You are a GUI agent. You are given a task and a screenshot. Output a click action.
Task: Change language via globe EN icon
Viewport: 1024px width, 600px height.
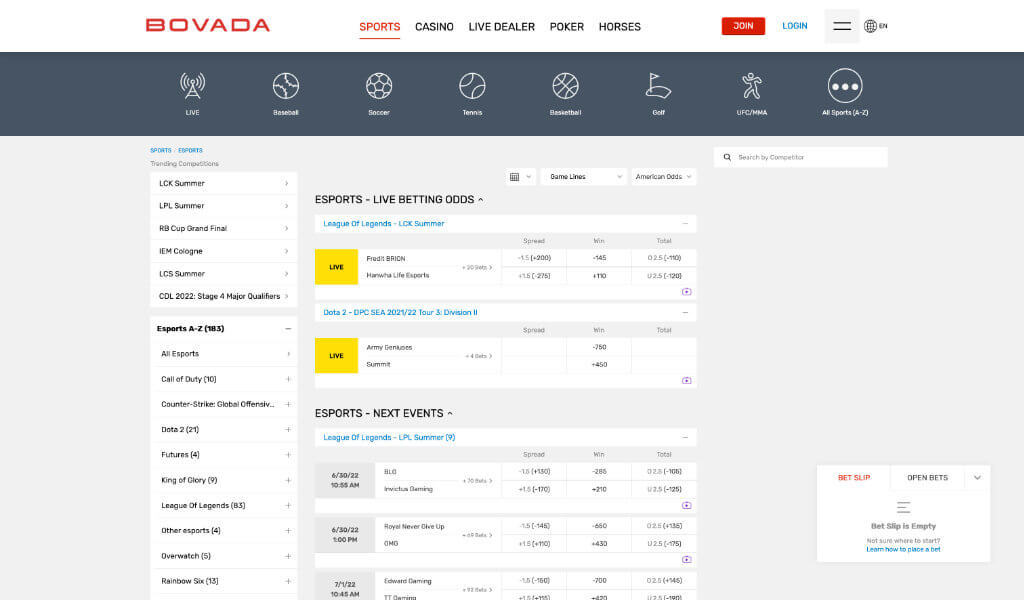click(x=876, y=26)
